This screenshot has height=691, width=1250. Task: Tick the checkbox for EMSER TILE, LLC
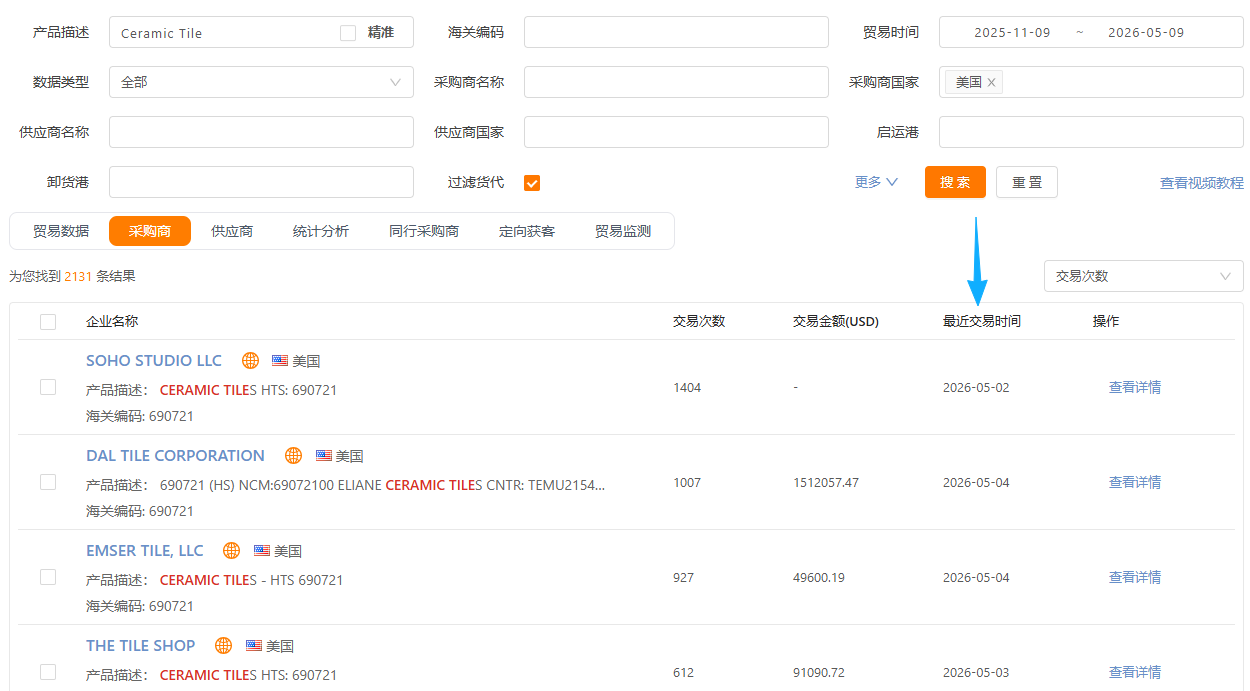coord(48,577)
